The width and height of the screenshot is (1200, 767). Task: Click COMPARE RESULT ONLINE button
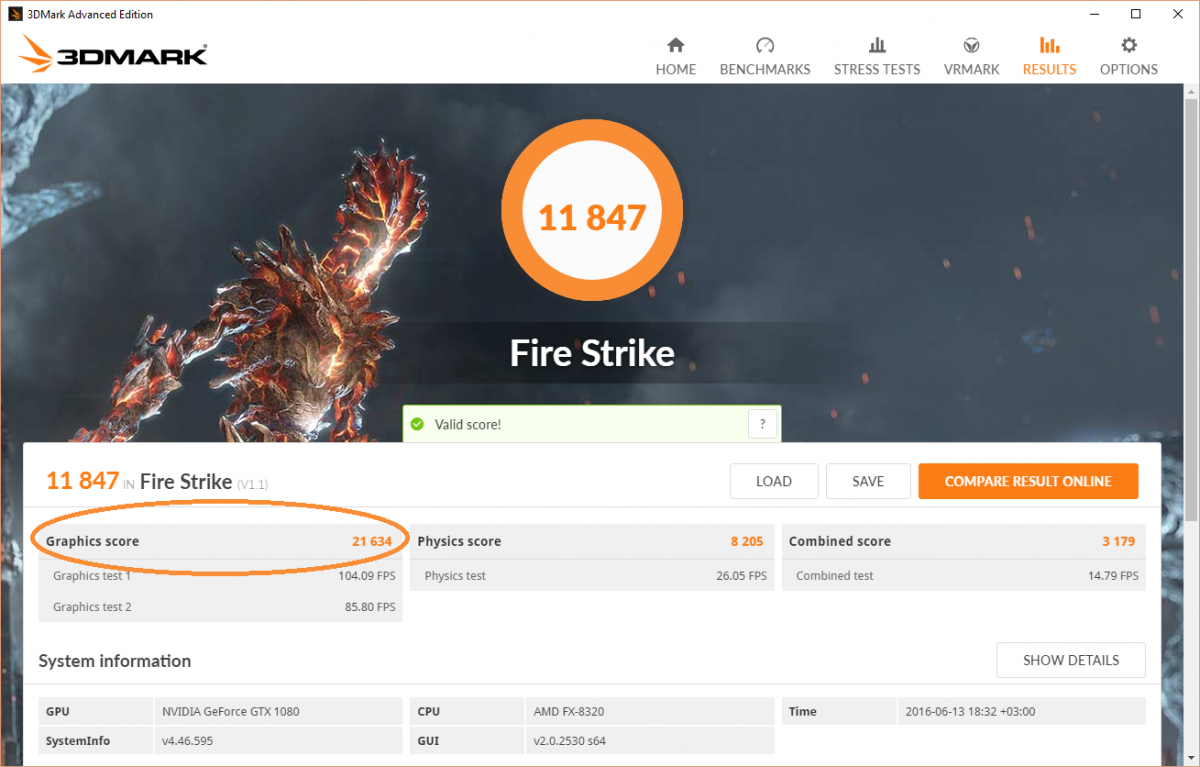click(x=1028, y=481)
